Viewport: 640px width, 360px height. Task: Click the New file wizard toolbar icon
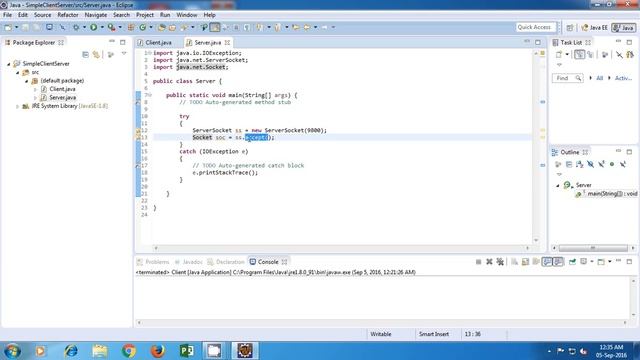(8, 27)
